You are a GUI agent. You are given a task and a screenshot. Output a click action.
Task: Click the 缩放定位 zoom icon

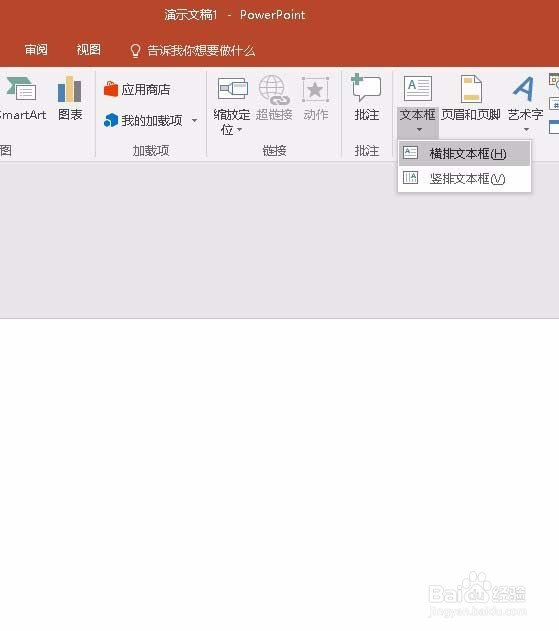[x=232, y=89]
